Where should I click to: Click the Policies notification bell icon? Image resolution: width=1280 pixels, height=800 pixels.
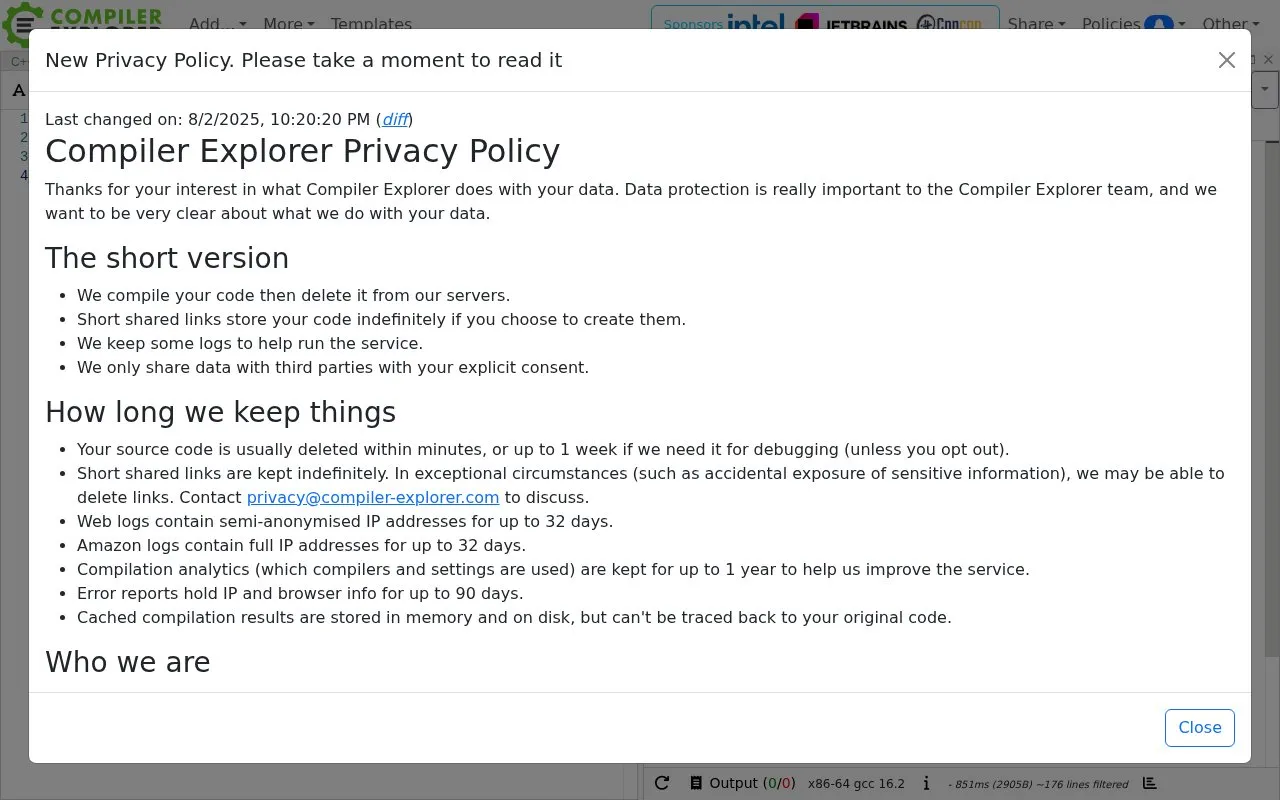coord(1159,24)
